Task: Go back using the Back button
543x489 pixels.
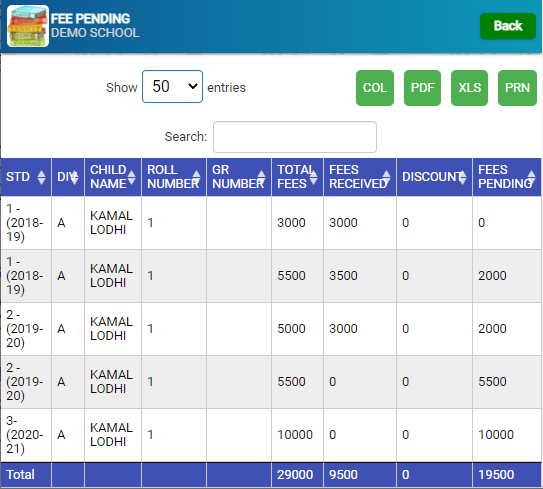Action: pyautogui.click(x=508, y=26)
